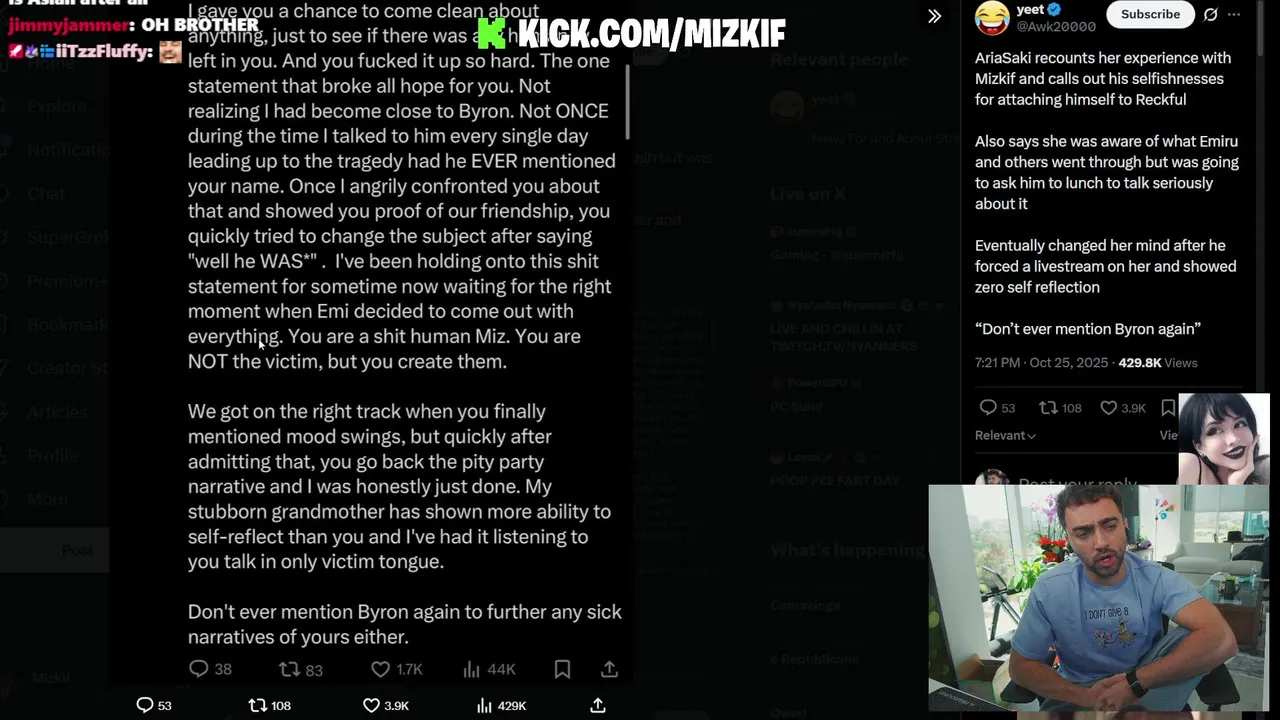View analytics of Aria's post showing 44K
Image resolution: width=1280 pixels, height=720 pixels.
pyautogui.click(x=472, y=669)
